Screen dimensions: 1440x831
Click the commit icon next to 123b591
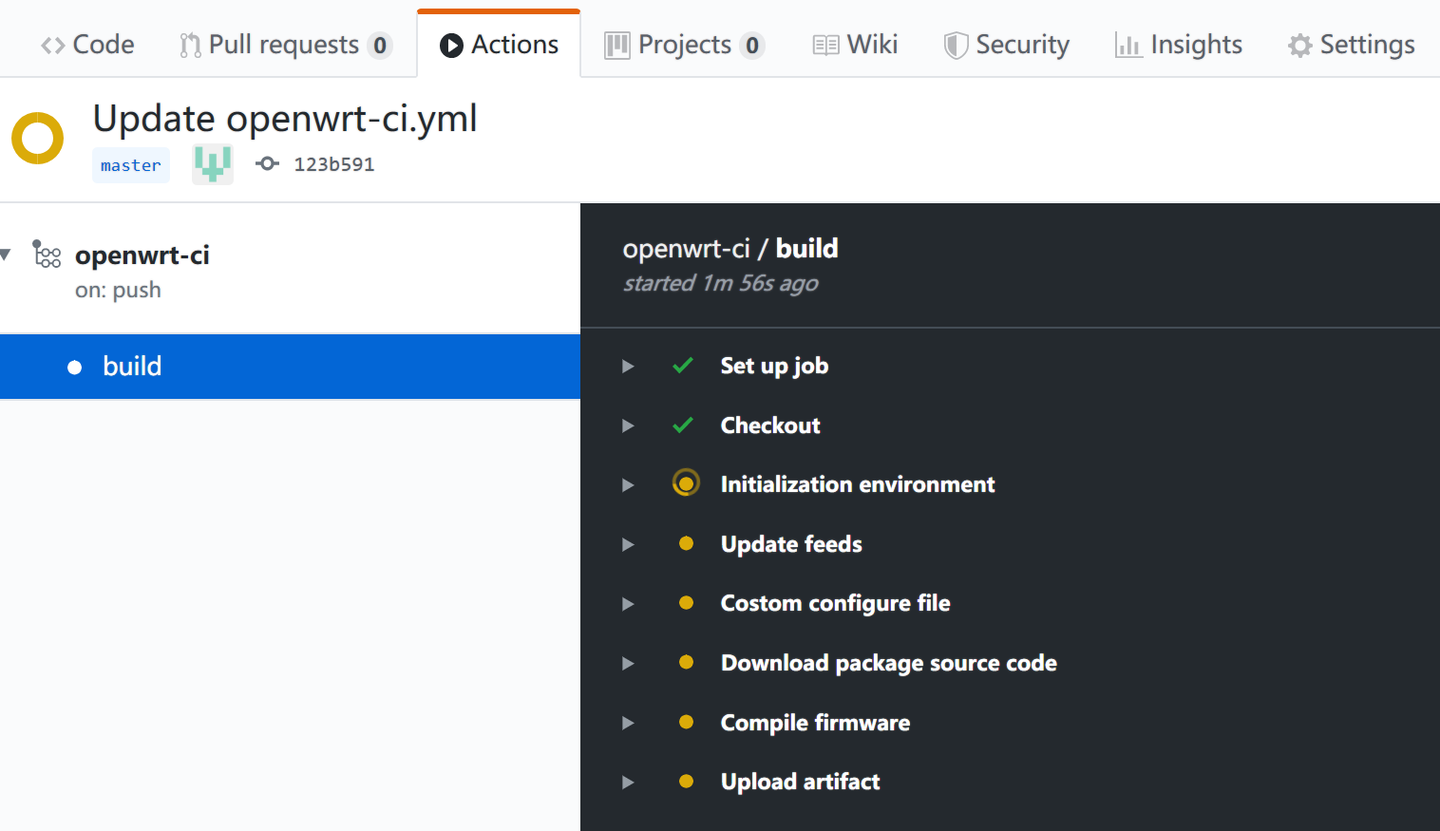[x=266, y=163]
